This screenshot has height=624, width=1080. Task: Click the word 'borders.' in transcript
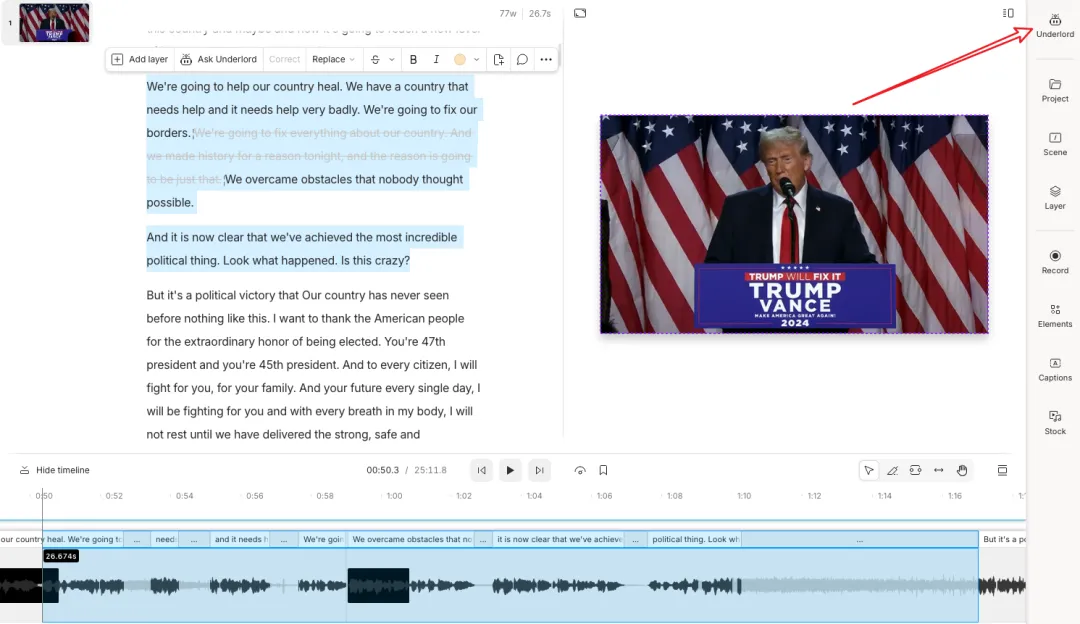point(168,133)
